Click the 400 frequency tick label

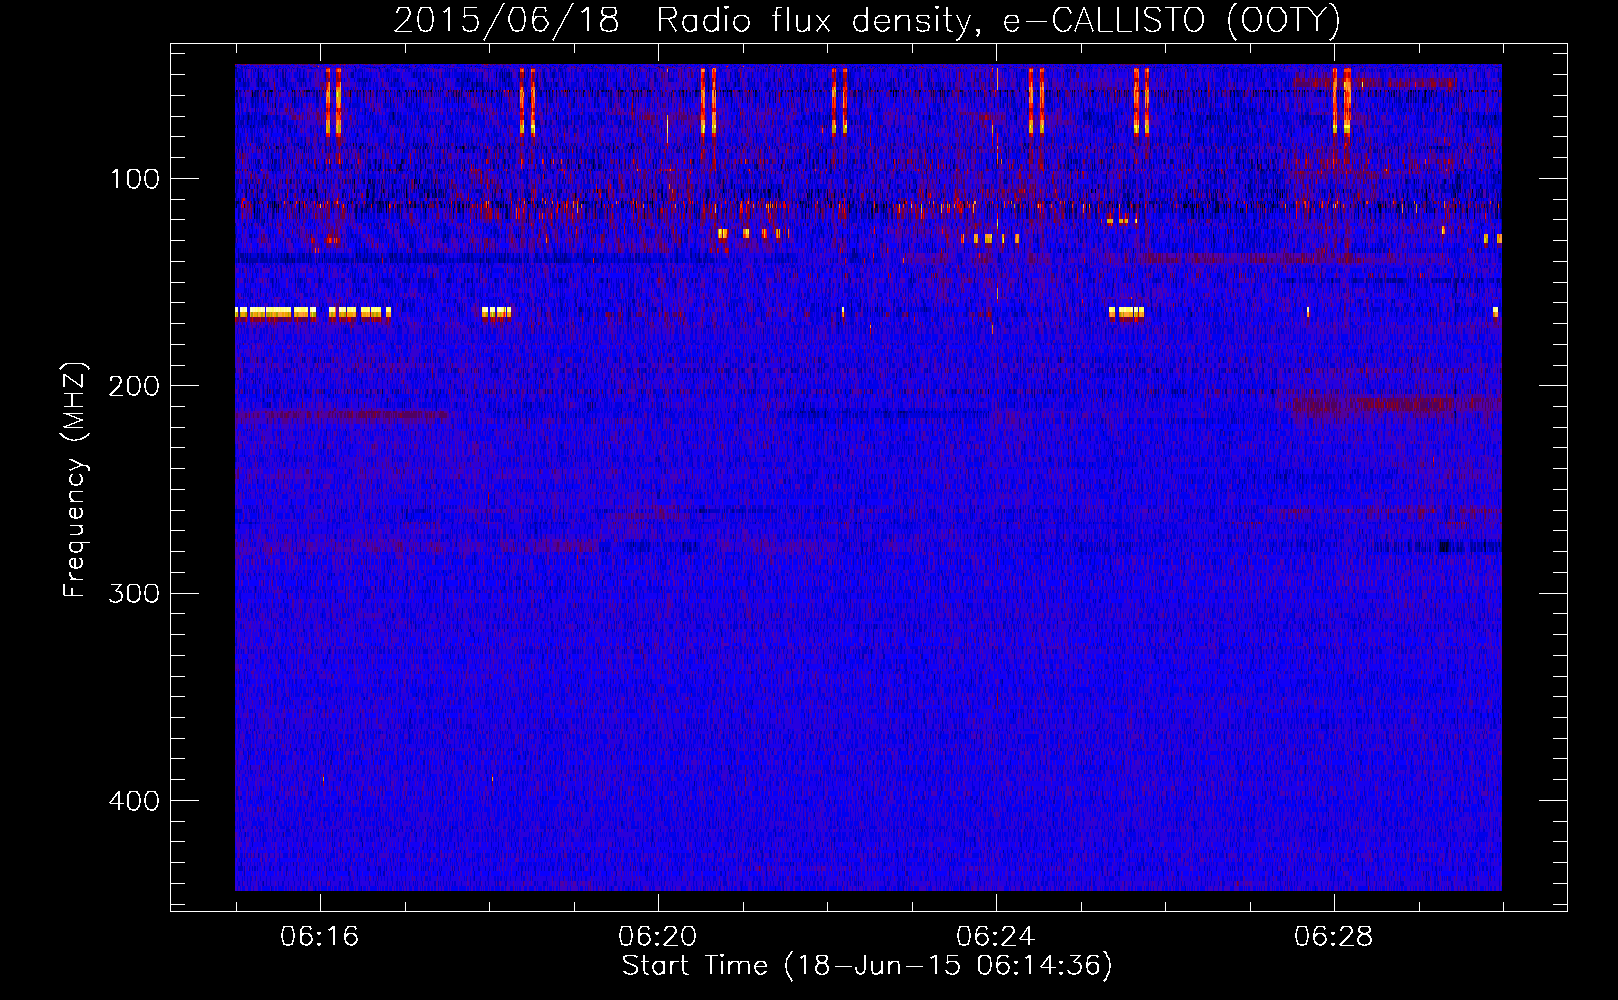[134, 801]
